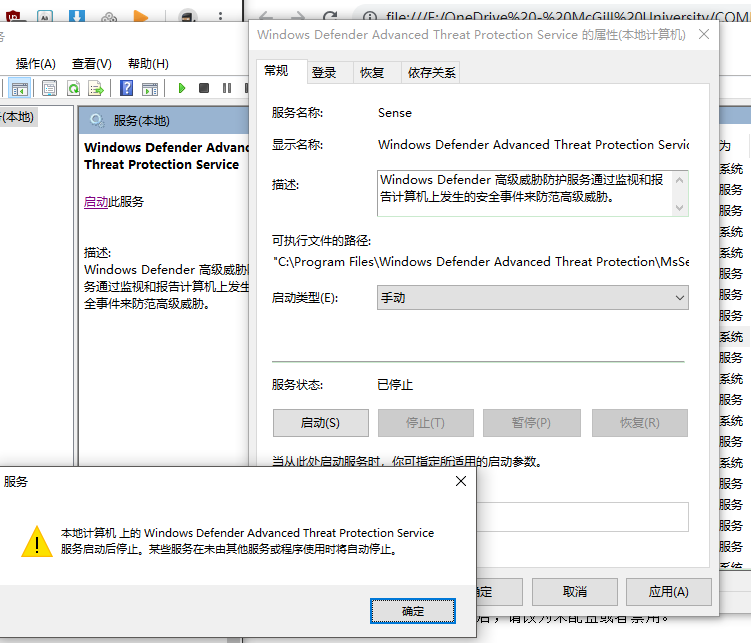The height and width of the screenshot is (643, 751).
Task: Click the service name value Sense
Action: click(x=395, y=113)
